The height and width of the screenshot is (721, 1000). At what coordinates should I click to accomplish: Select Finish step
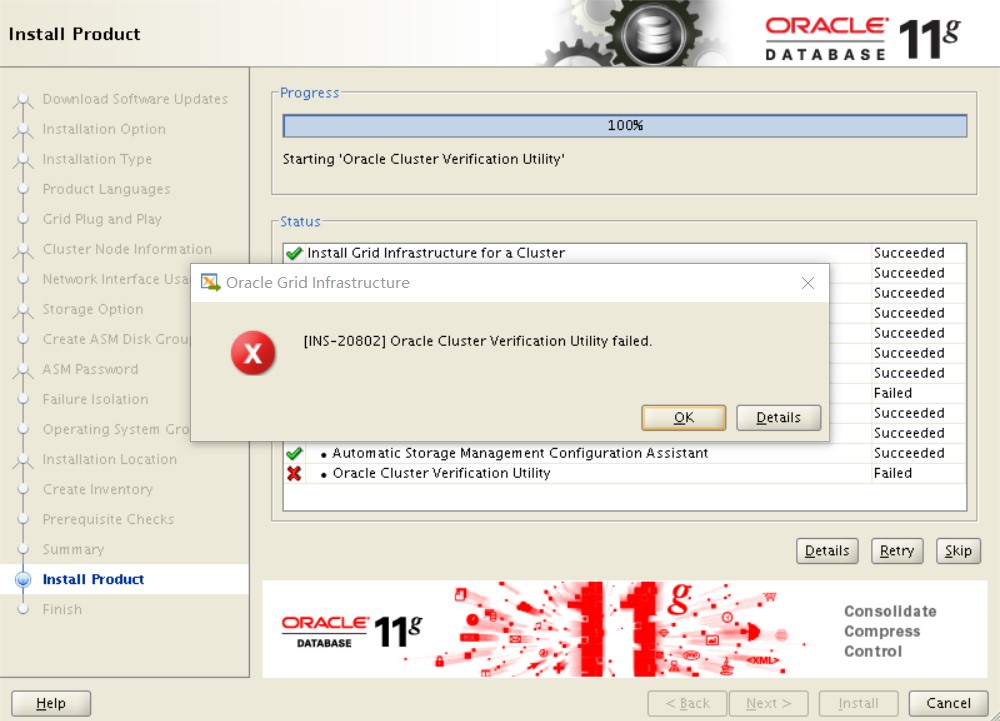click(x=62, y=609)
